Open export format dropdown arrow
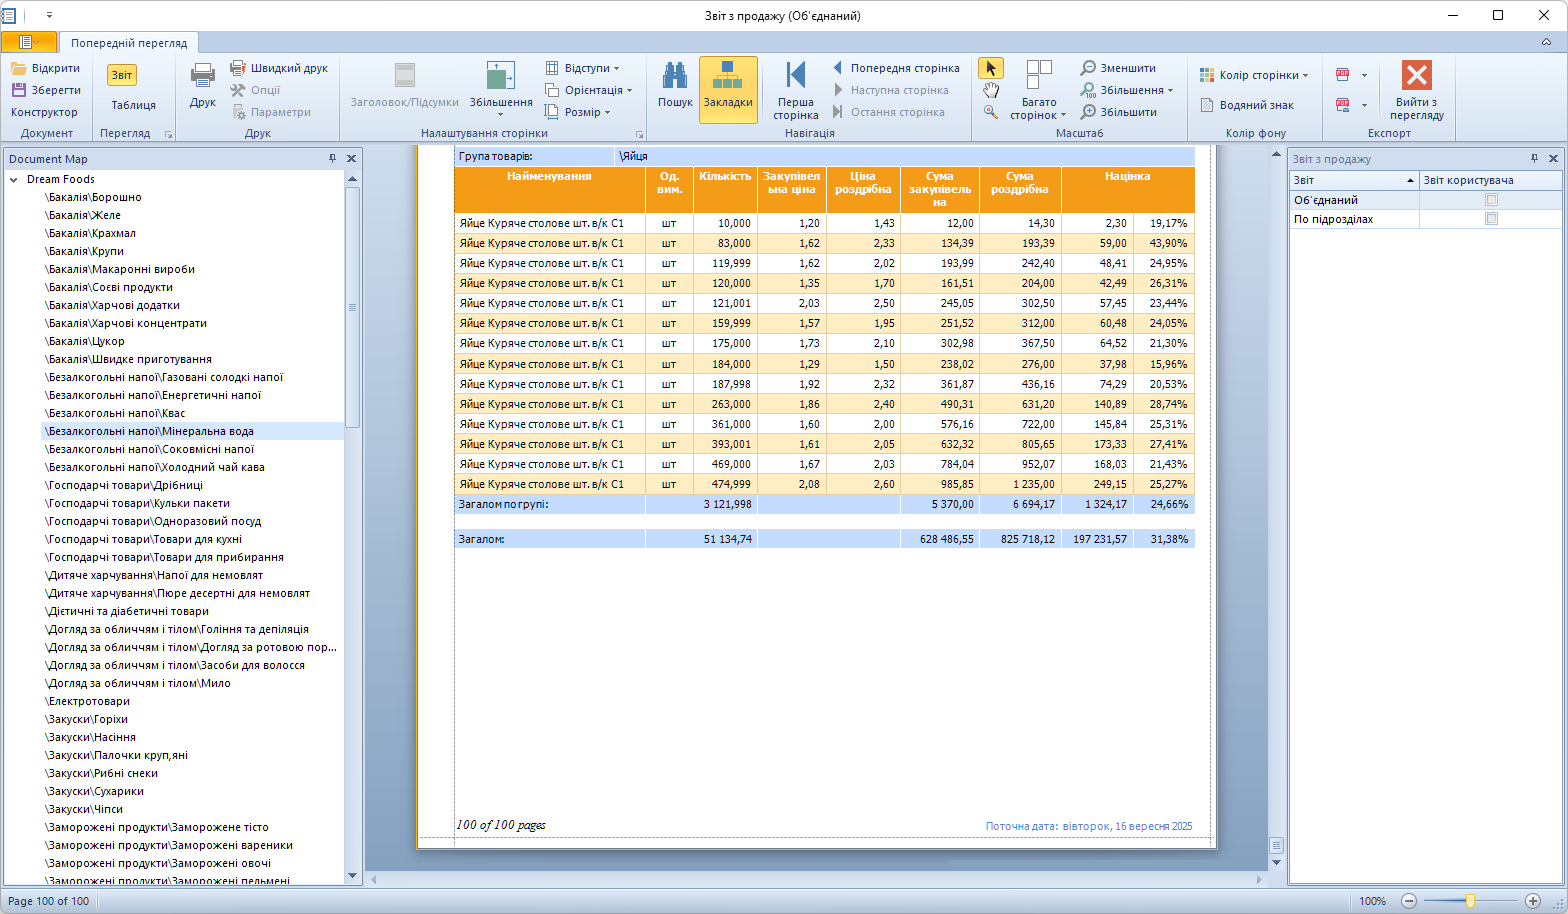Screen dimensions: 1568x914 (1364, 75)
